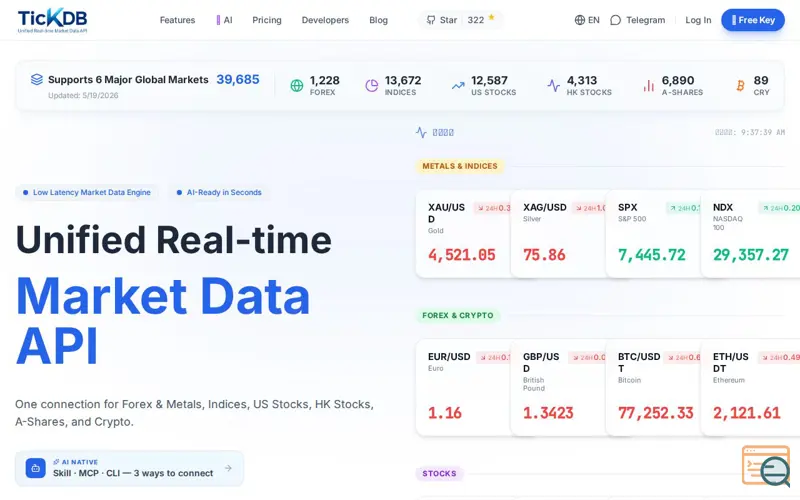
Task: Open the SPX S&P 500 card
Action: point(653,234)
